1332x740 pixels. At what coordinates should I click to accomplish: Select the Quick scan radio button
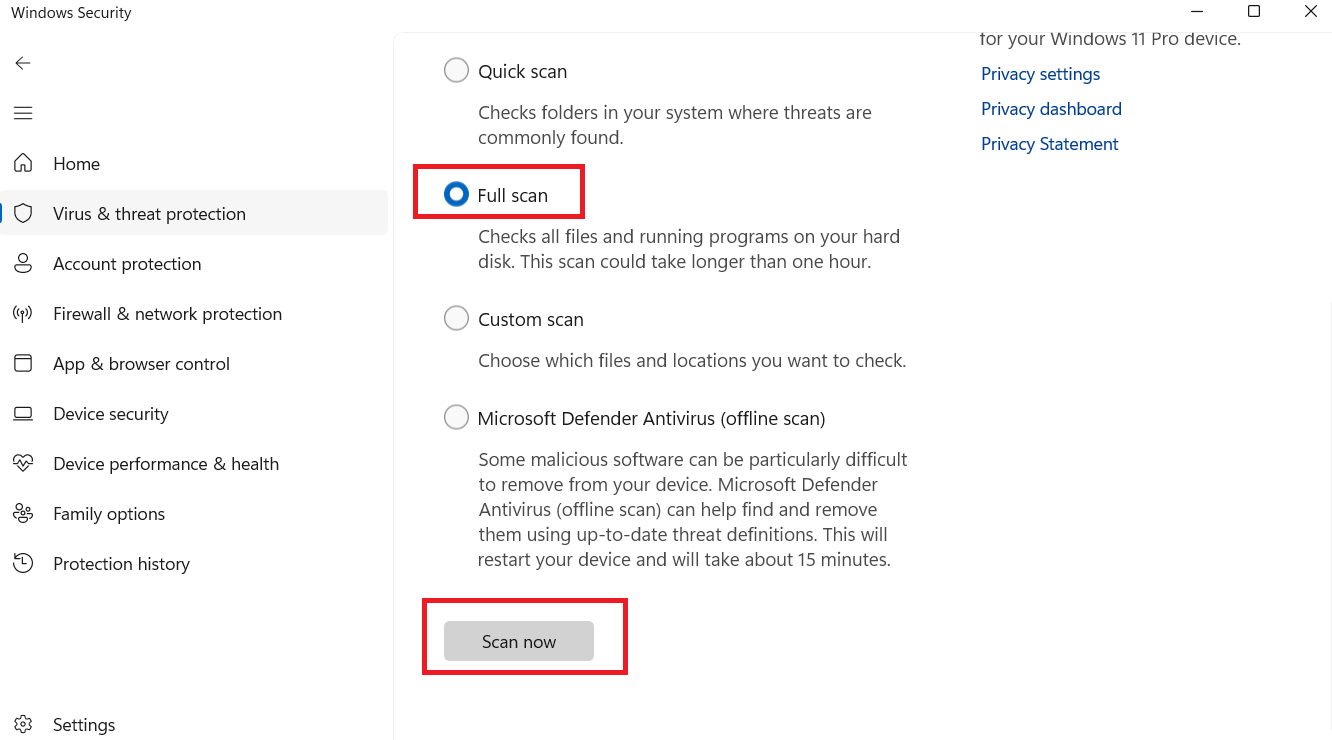456,71
